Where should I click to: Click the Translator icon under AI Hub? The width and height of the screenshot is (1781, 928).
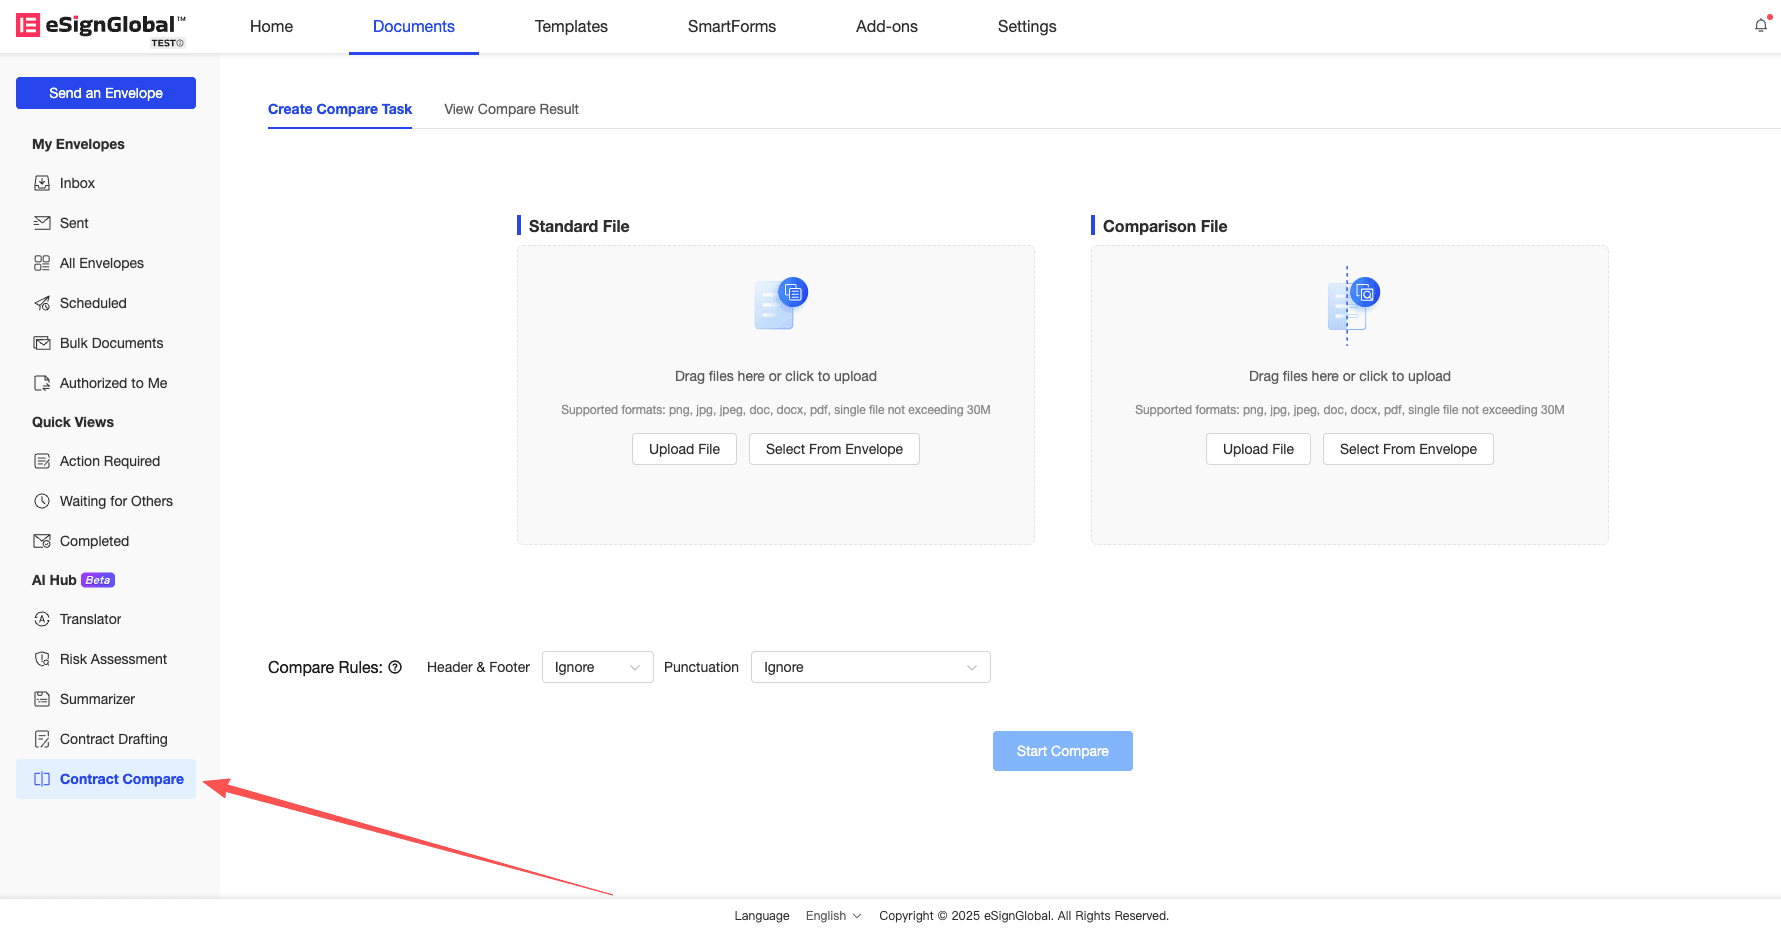(x=42, y=619)
